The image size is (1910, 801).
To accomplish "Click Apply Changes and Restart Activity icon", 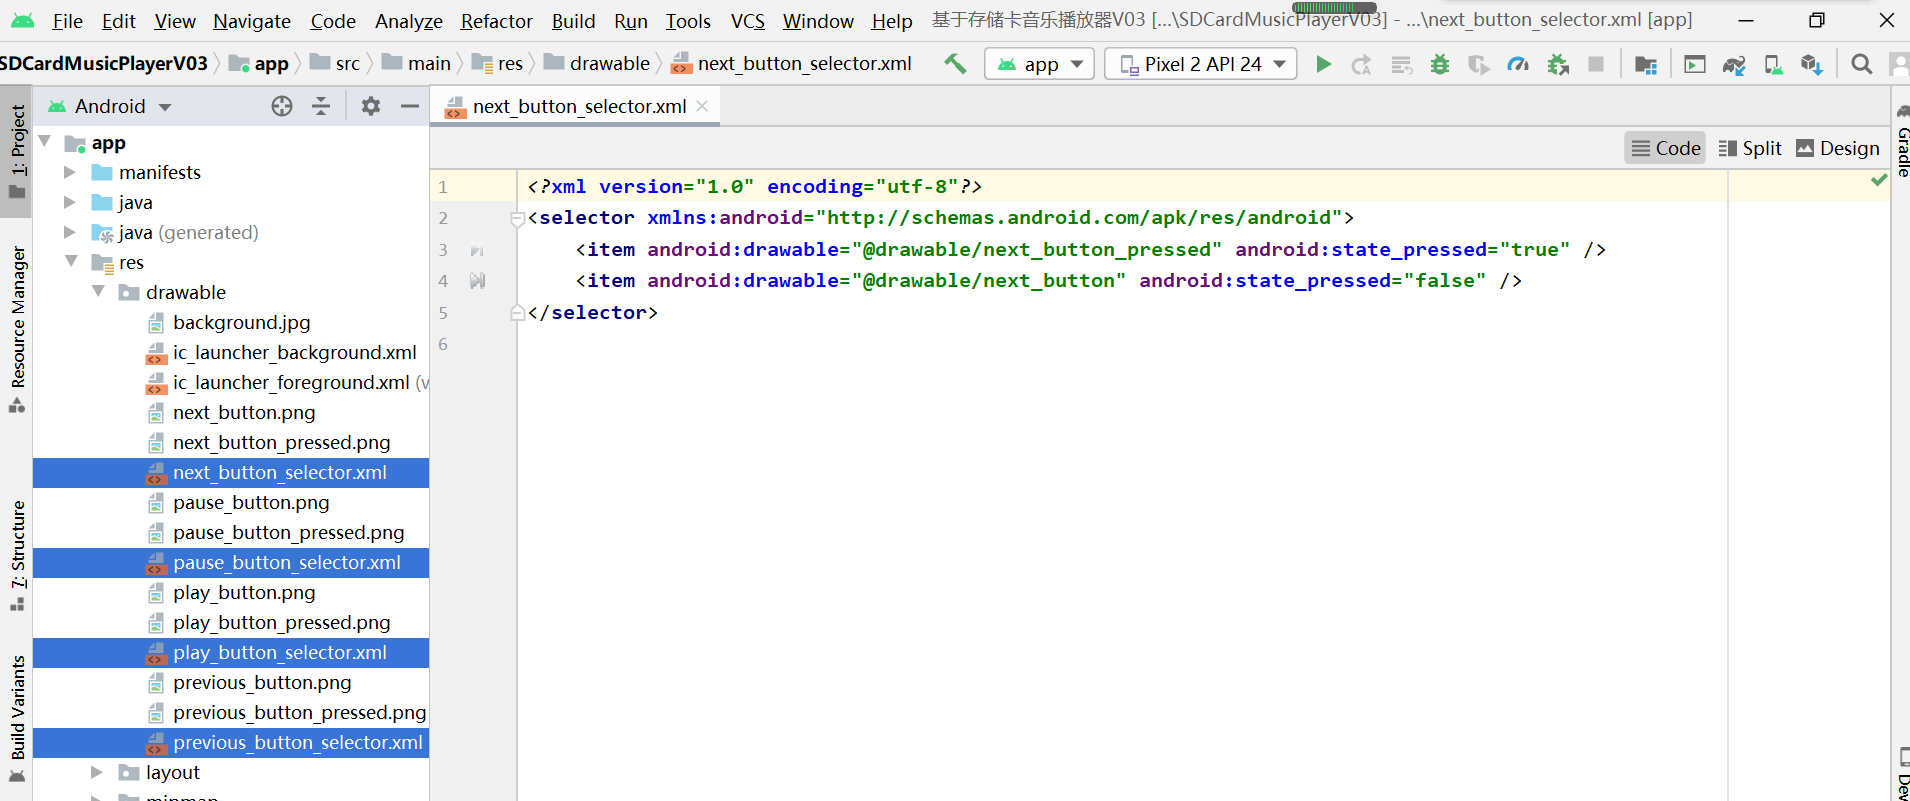I will tap(1361, 65).
